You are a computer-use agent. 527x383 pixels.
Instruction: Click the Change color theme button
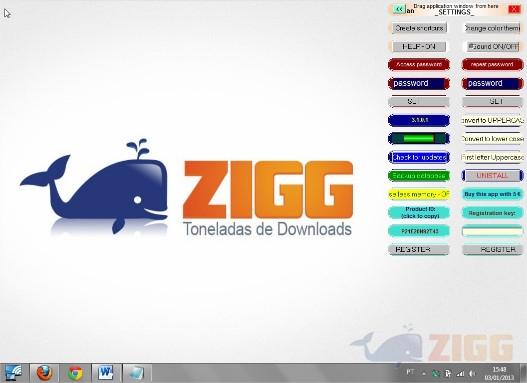(x=492, y=28)
